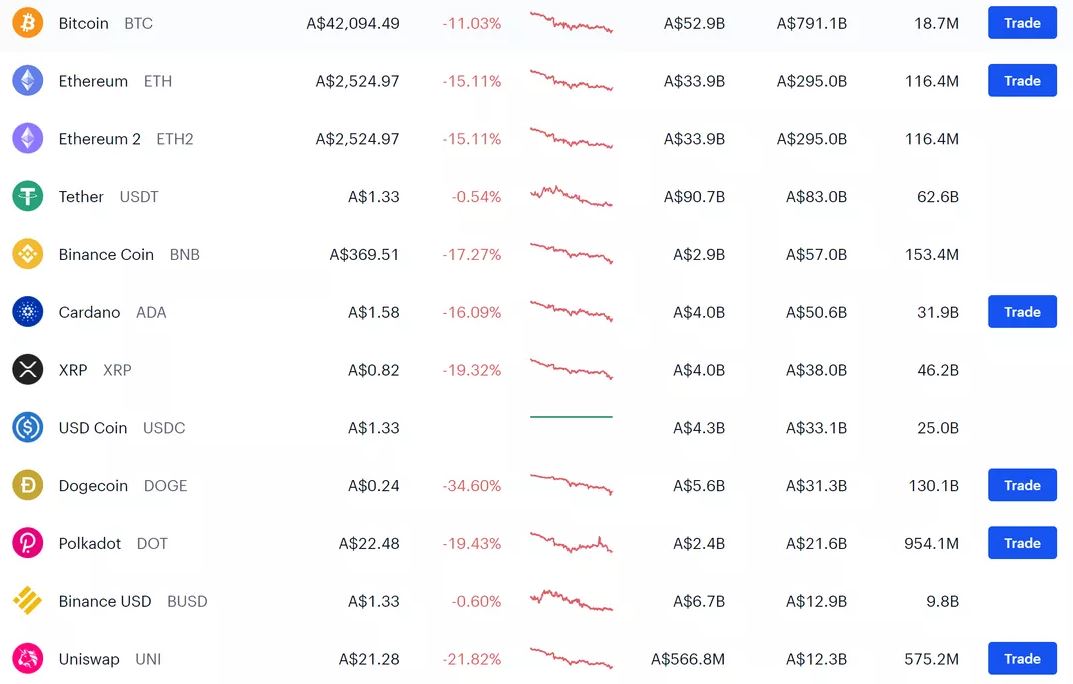Screen dimensions: 1073x684
Task: Hit the Trade button for Dogecoin
Action: 1022,486
